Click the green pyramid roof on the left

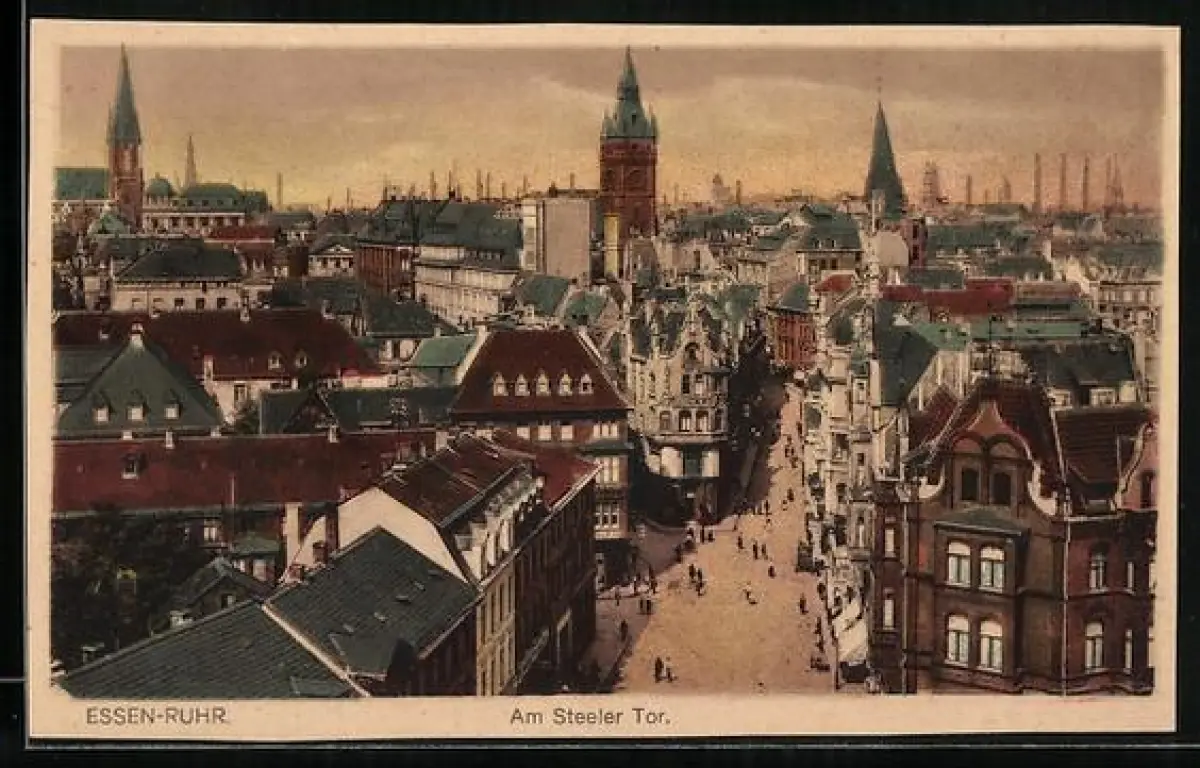[x=136, y=385]
